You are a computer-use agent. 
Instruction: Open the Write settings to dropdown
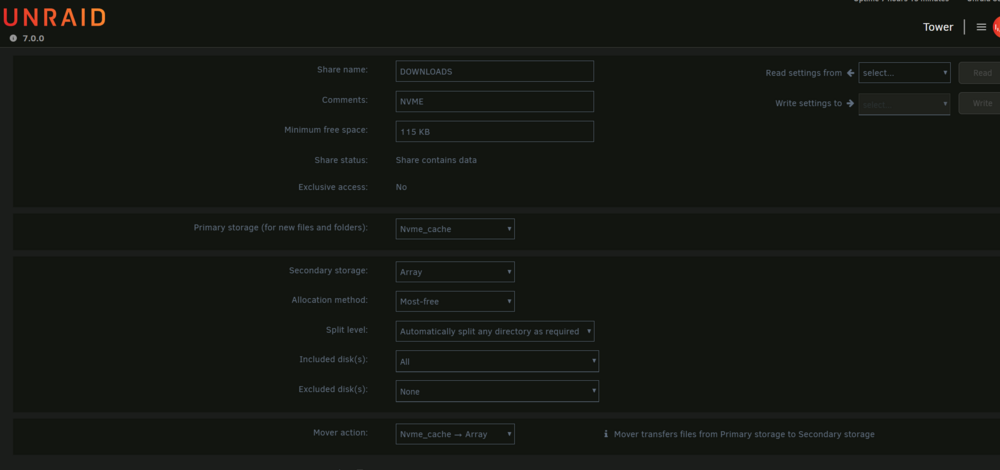point(904,104)
